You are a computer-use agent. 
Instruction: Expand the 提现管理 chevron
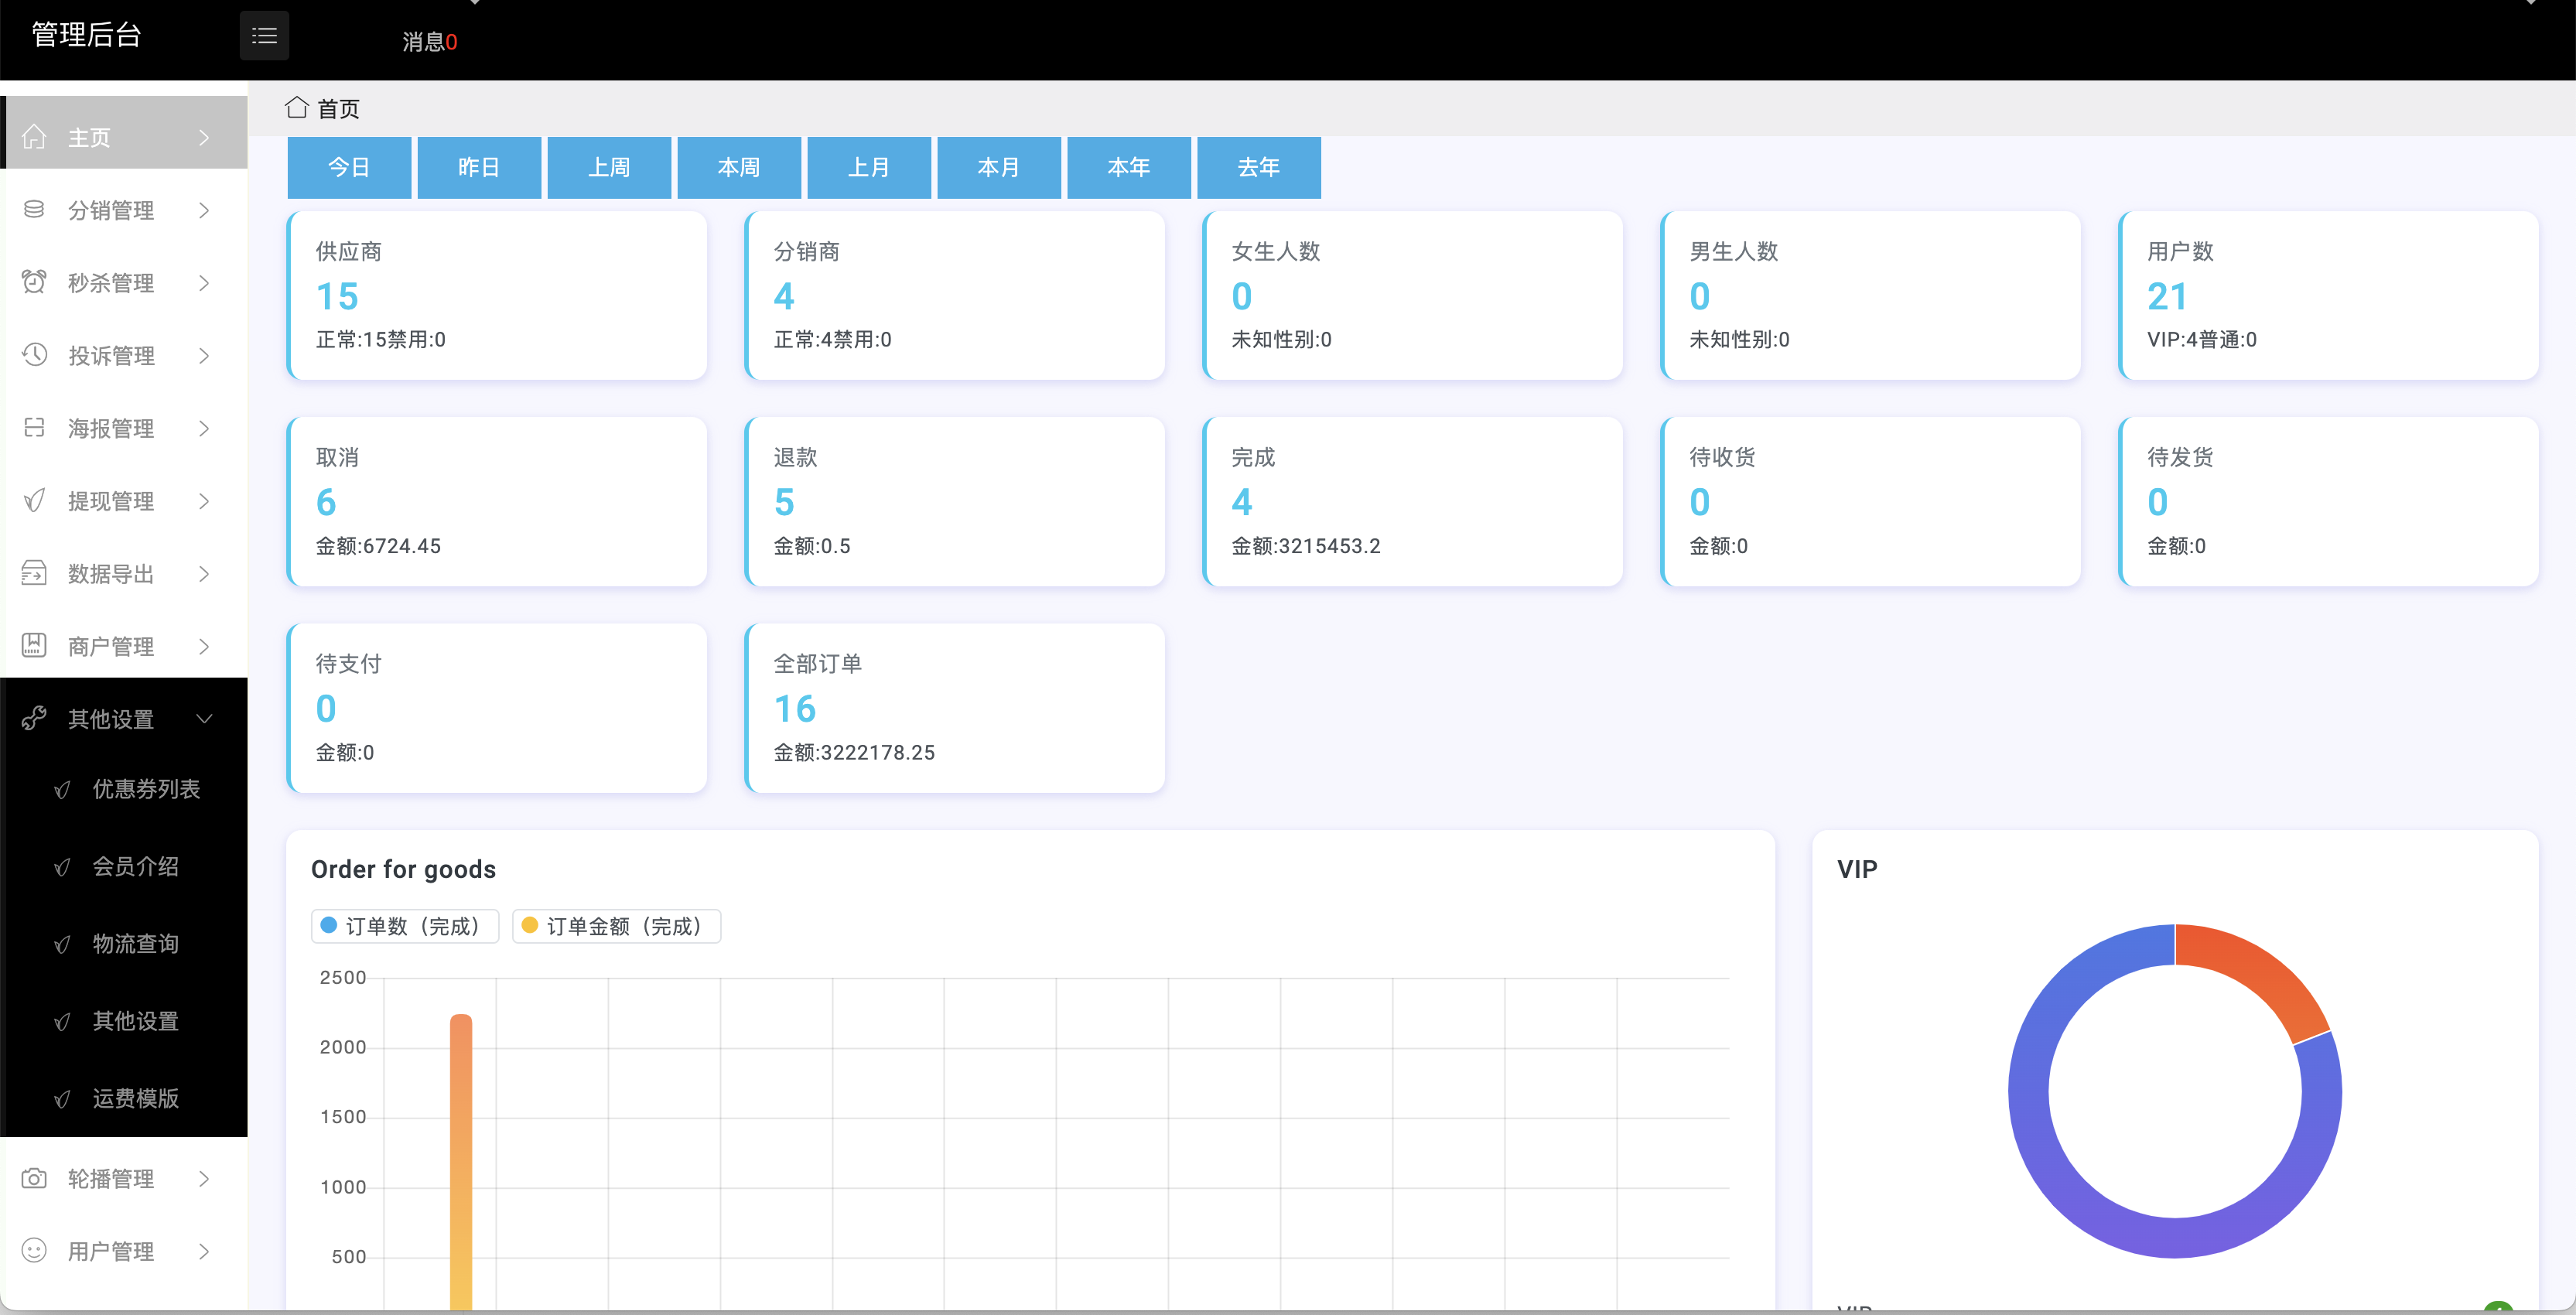[x=204, y=501]
